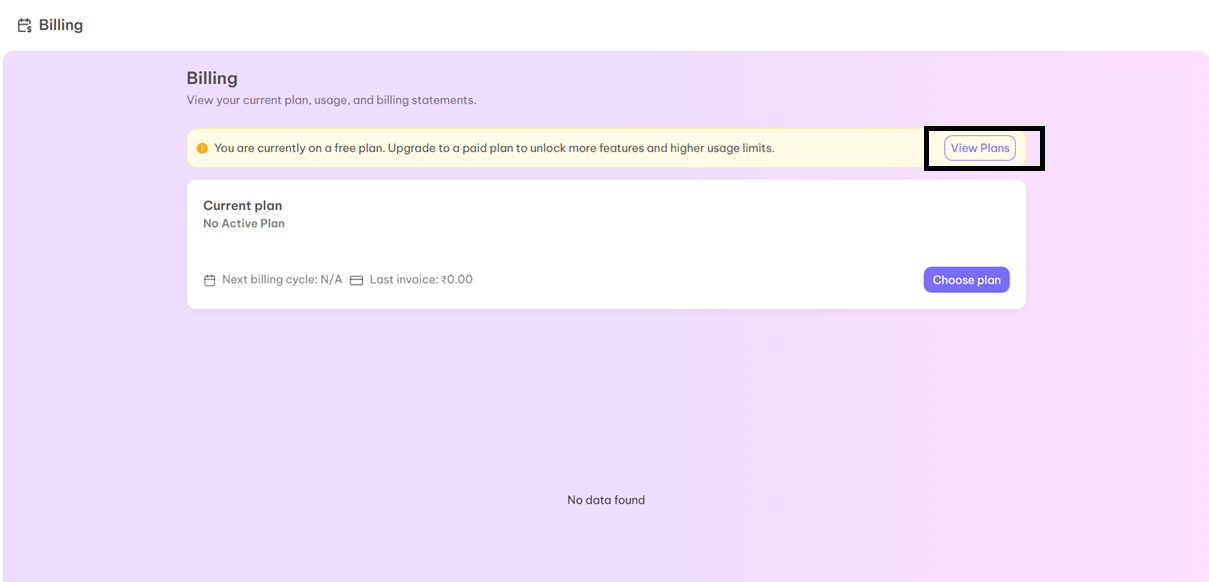Click the Billing calendar icon in header
This screenshot has height=582, width=1209.
pos(25,25)
